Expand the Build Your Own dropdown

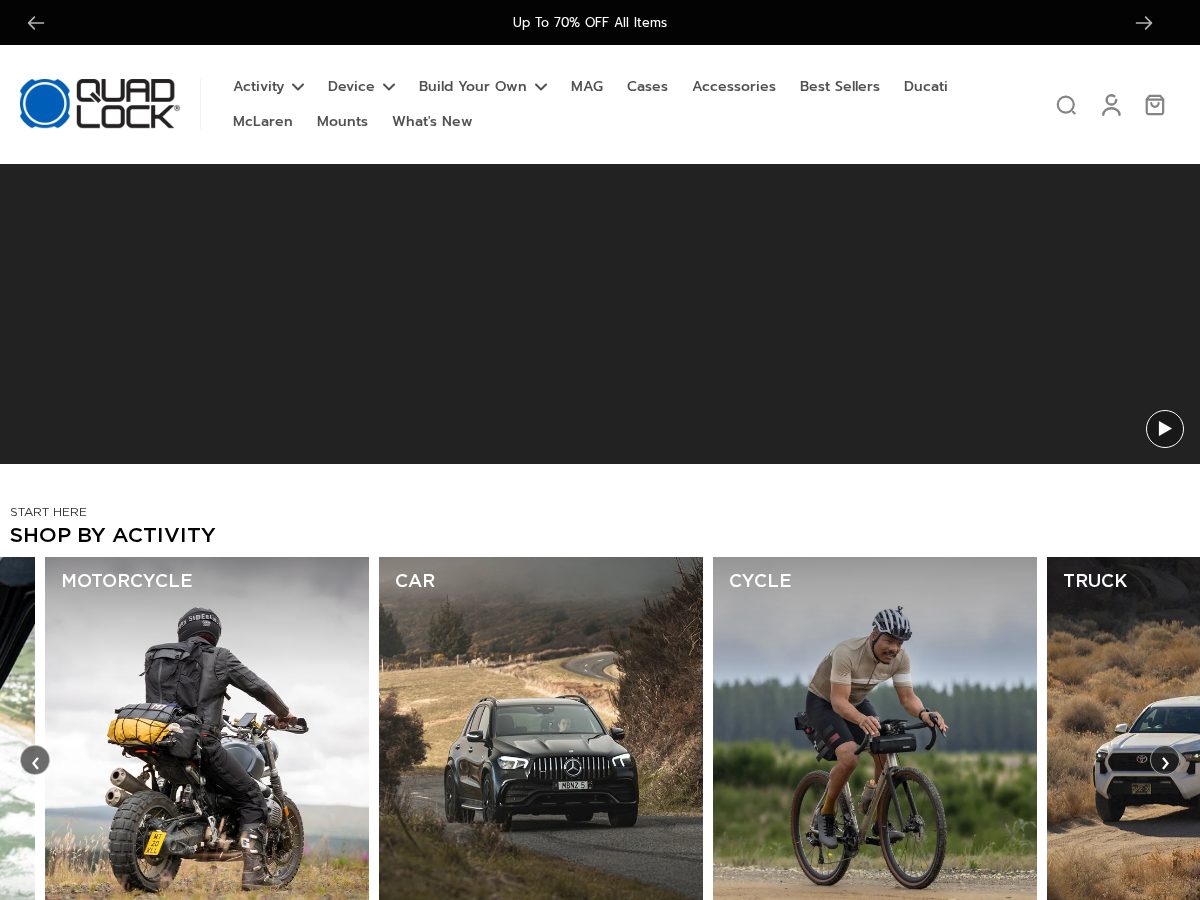coord(483,86)
